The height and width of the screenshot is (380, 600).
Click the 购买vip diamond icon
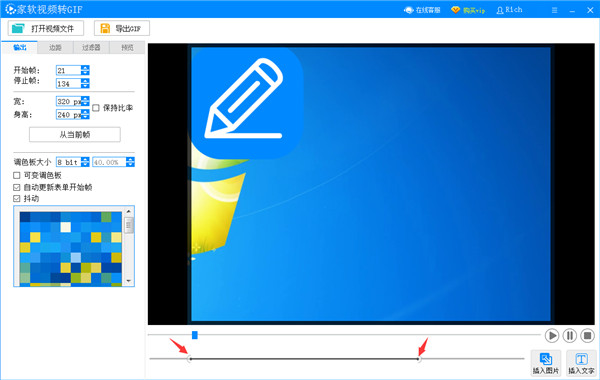[455, 10]
